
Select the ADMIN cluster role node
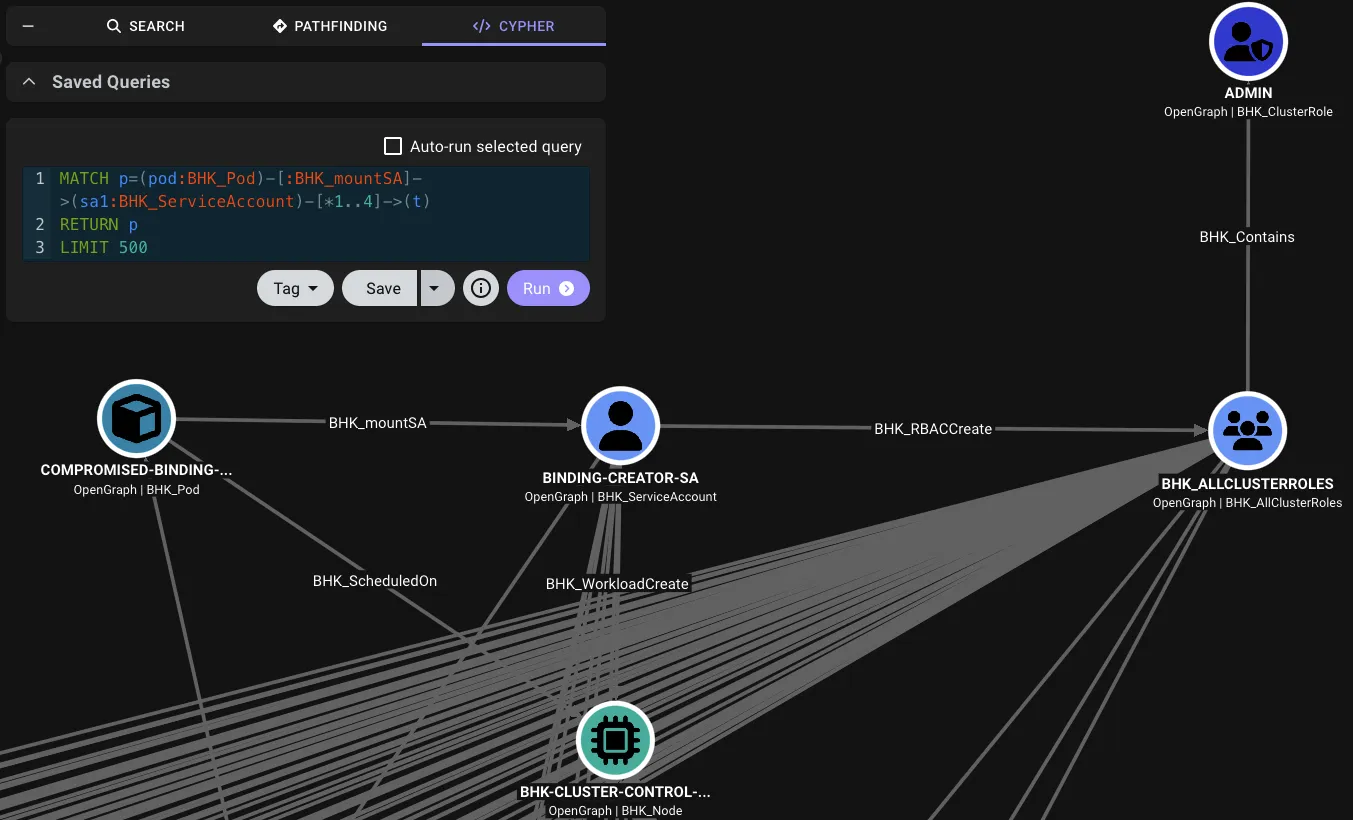1248,42
